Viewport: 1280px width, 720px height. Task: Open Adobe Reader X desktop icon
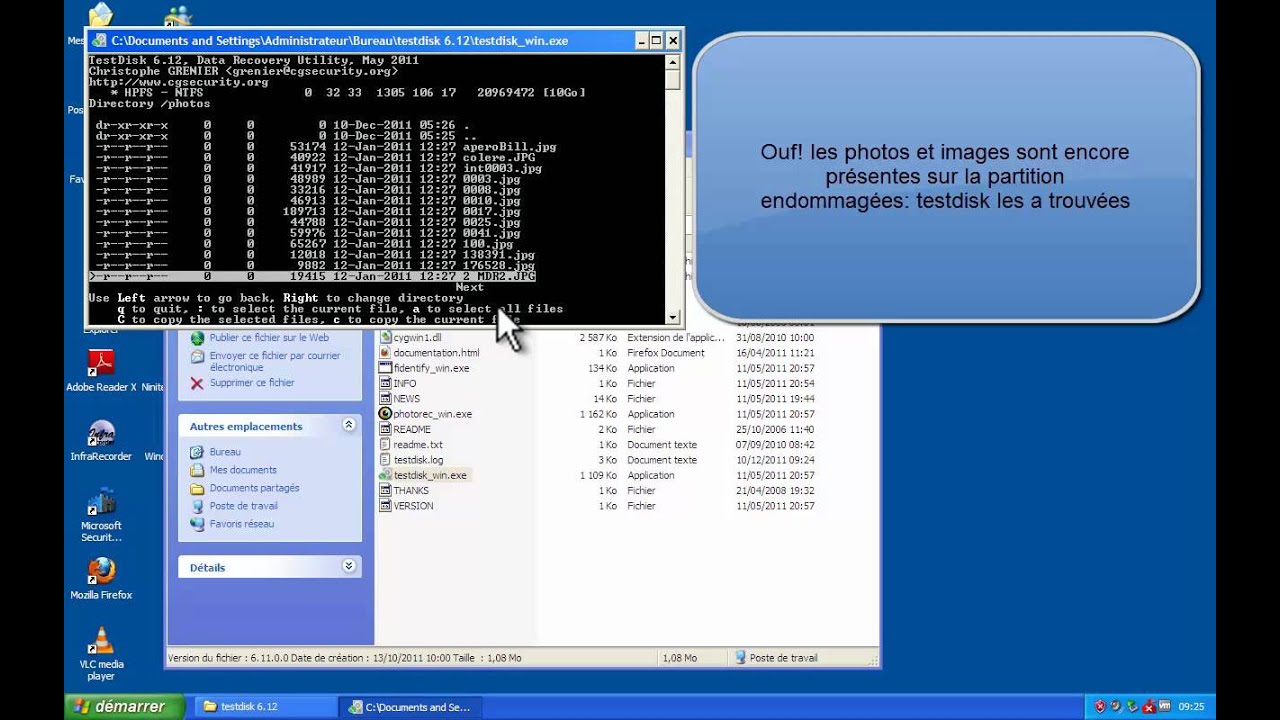(x=101, y=363)
